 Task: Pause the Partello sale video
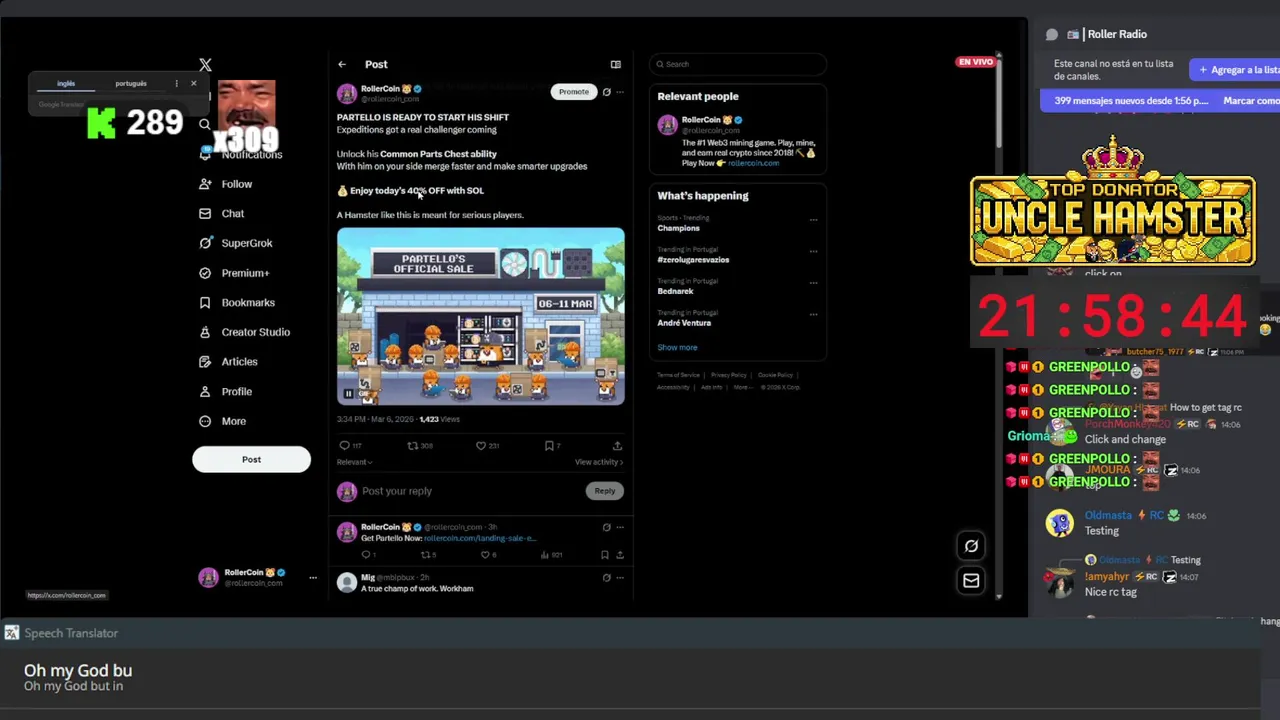[x=349, y=394]
